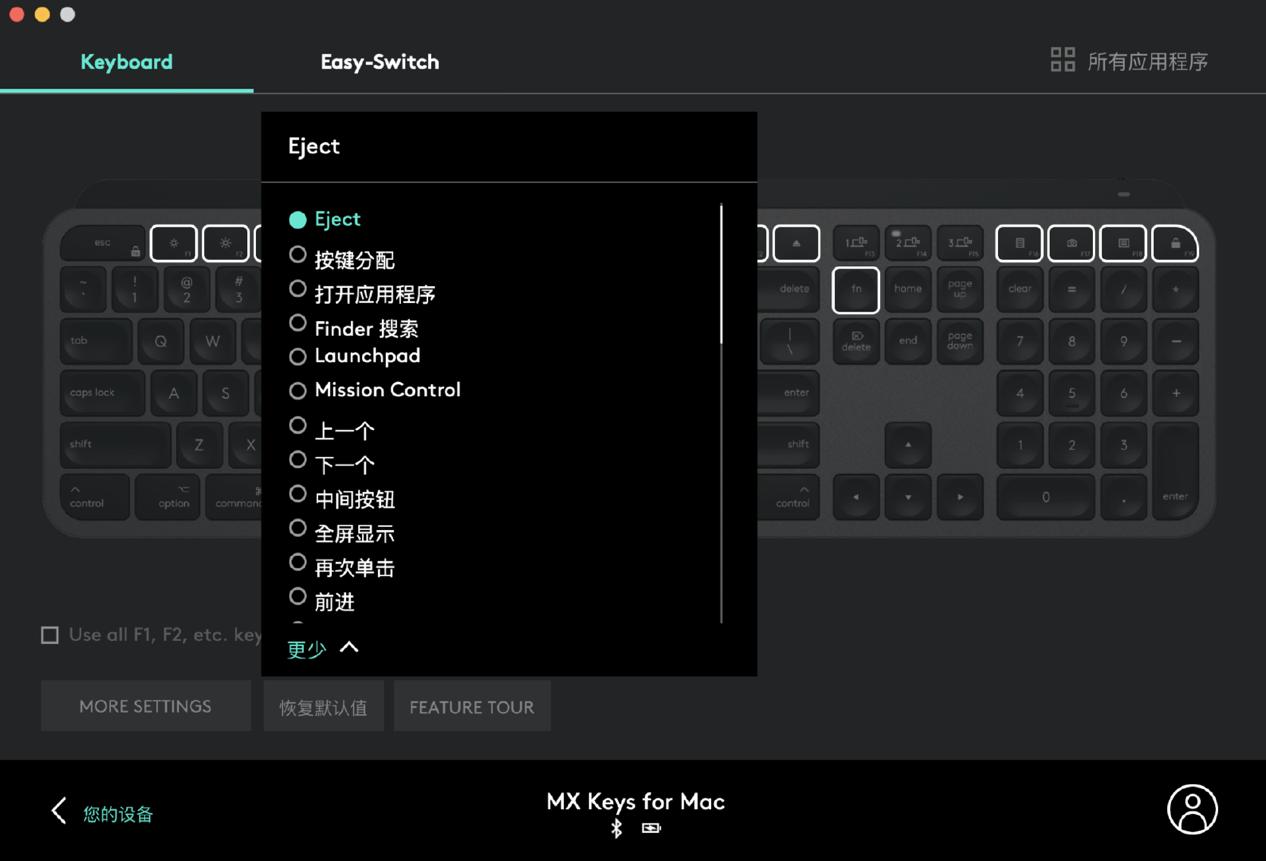
Task: Click the right arrow key
Action: click(960, 496)
